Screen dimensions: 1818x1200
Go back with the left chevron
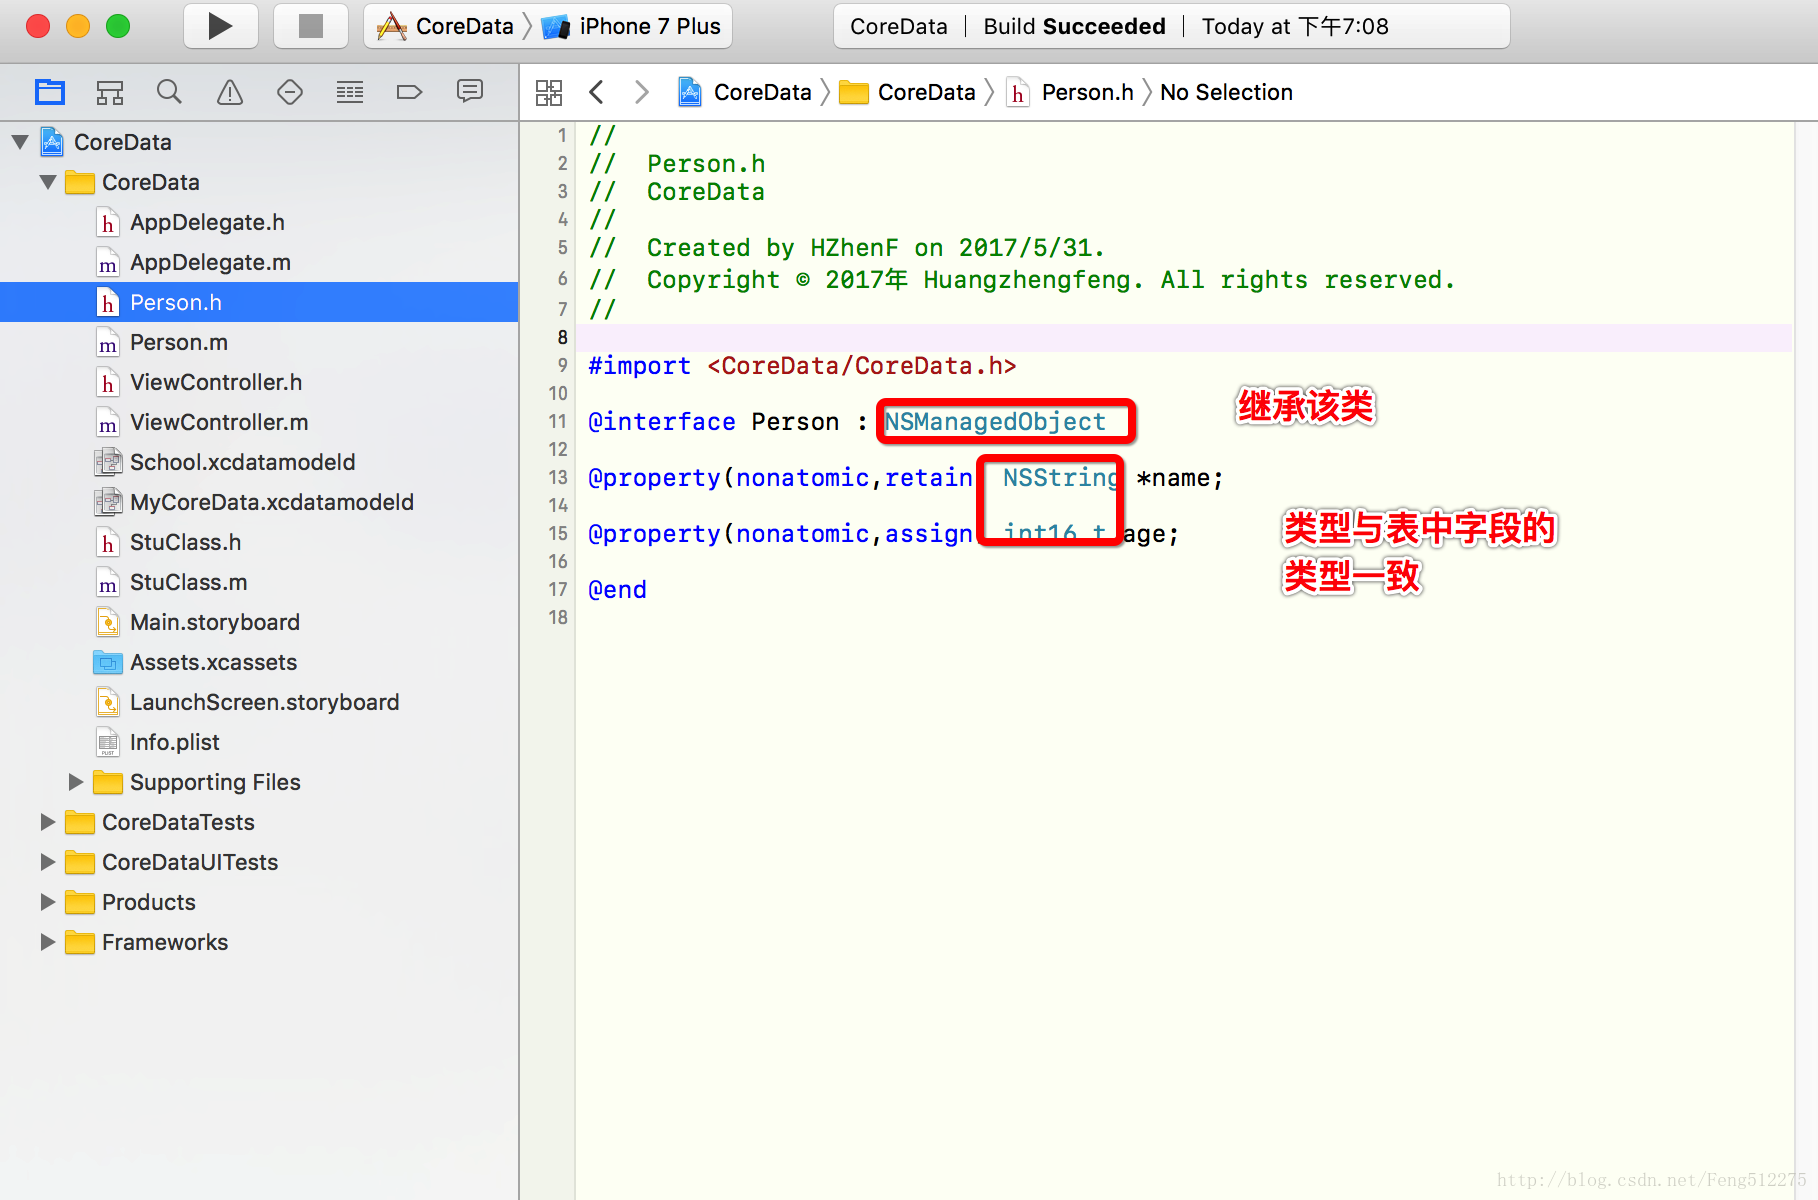[x=597, y=92]
